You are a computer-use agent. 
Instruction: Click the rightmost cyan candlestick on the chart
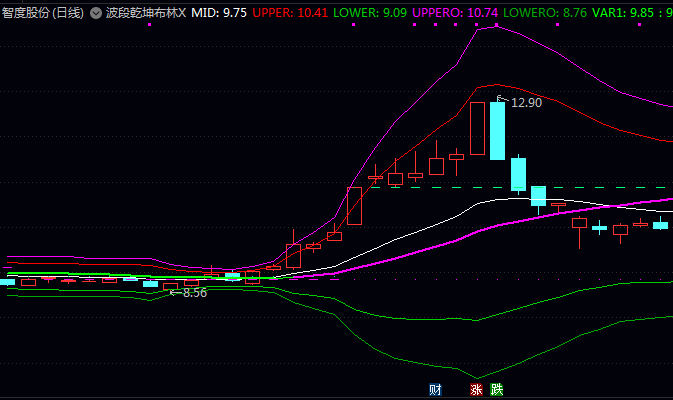click(660, 225)
